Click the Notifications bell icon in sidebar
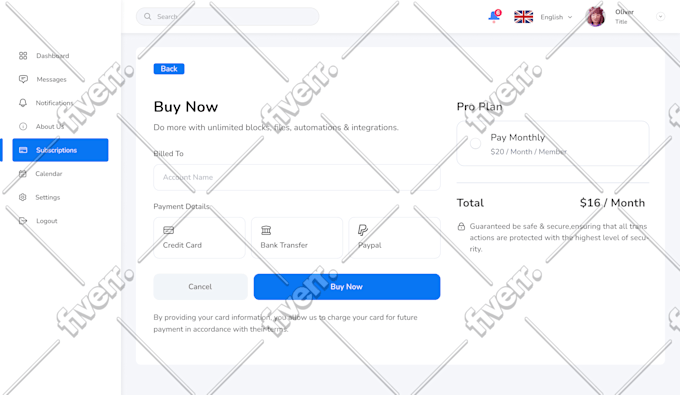This screenshot has width=680, height=395. click(23, 103)
